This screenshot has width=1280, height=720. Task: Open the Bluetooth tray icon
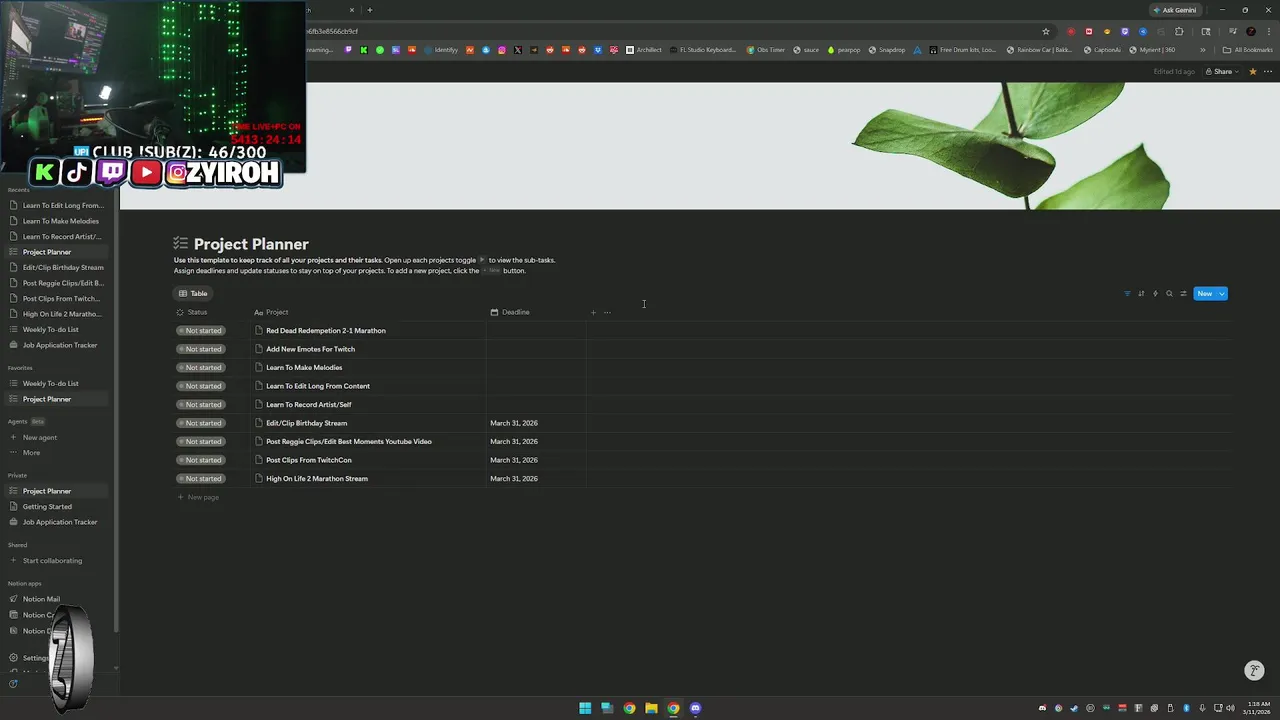(1186, 708)
